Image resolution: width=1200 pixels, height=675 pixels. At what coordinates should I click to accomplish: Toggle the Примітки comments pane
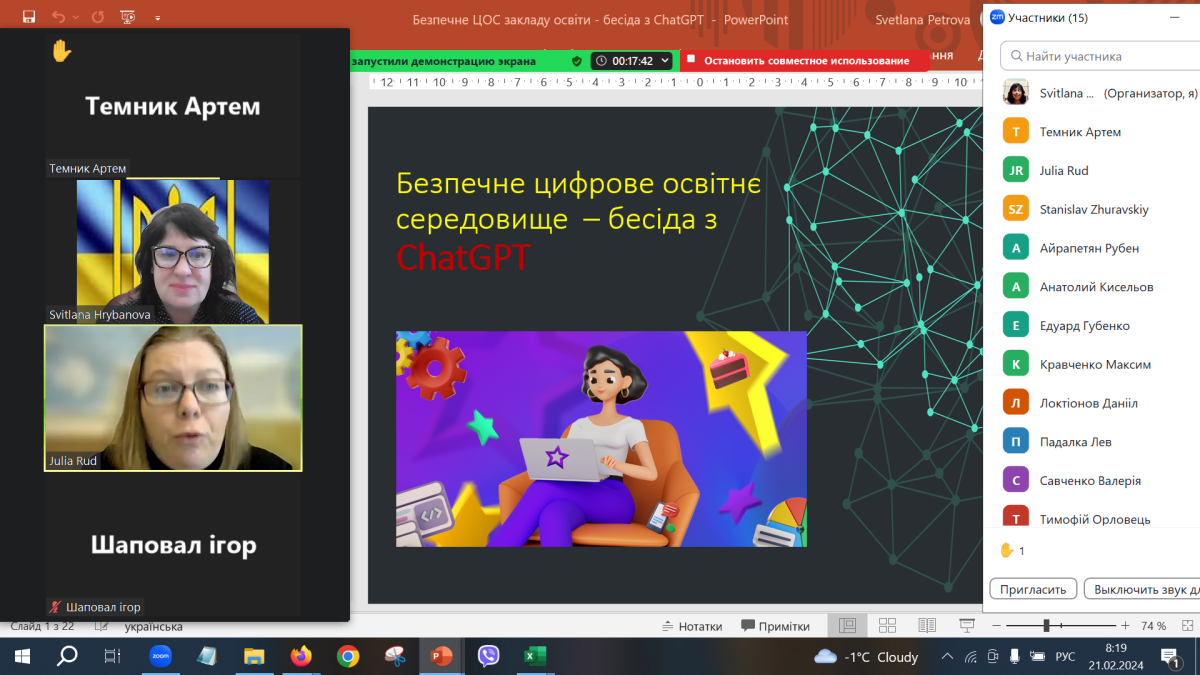(x=775, y=626)
